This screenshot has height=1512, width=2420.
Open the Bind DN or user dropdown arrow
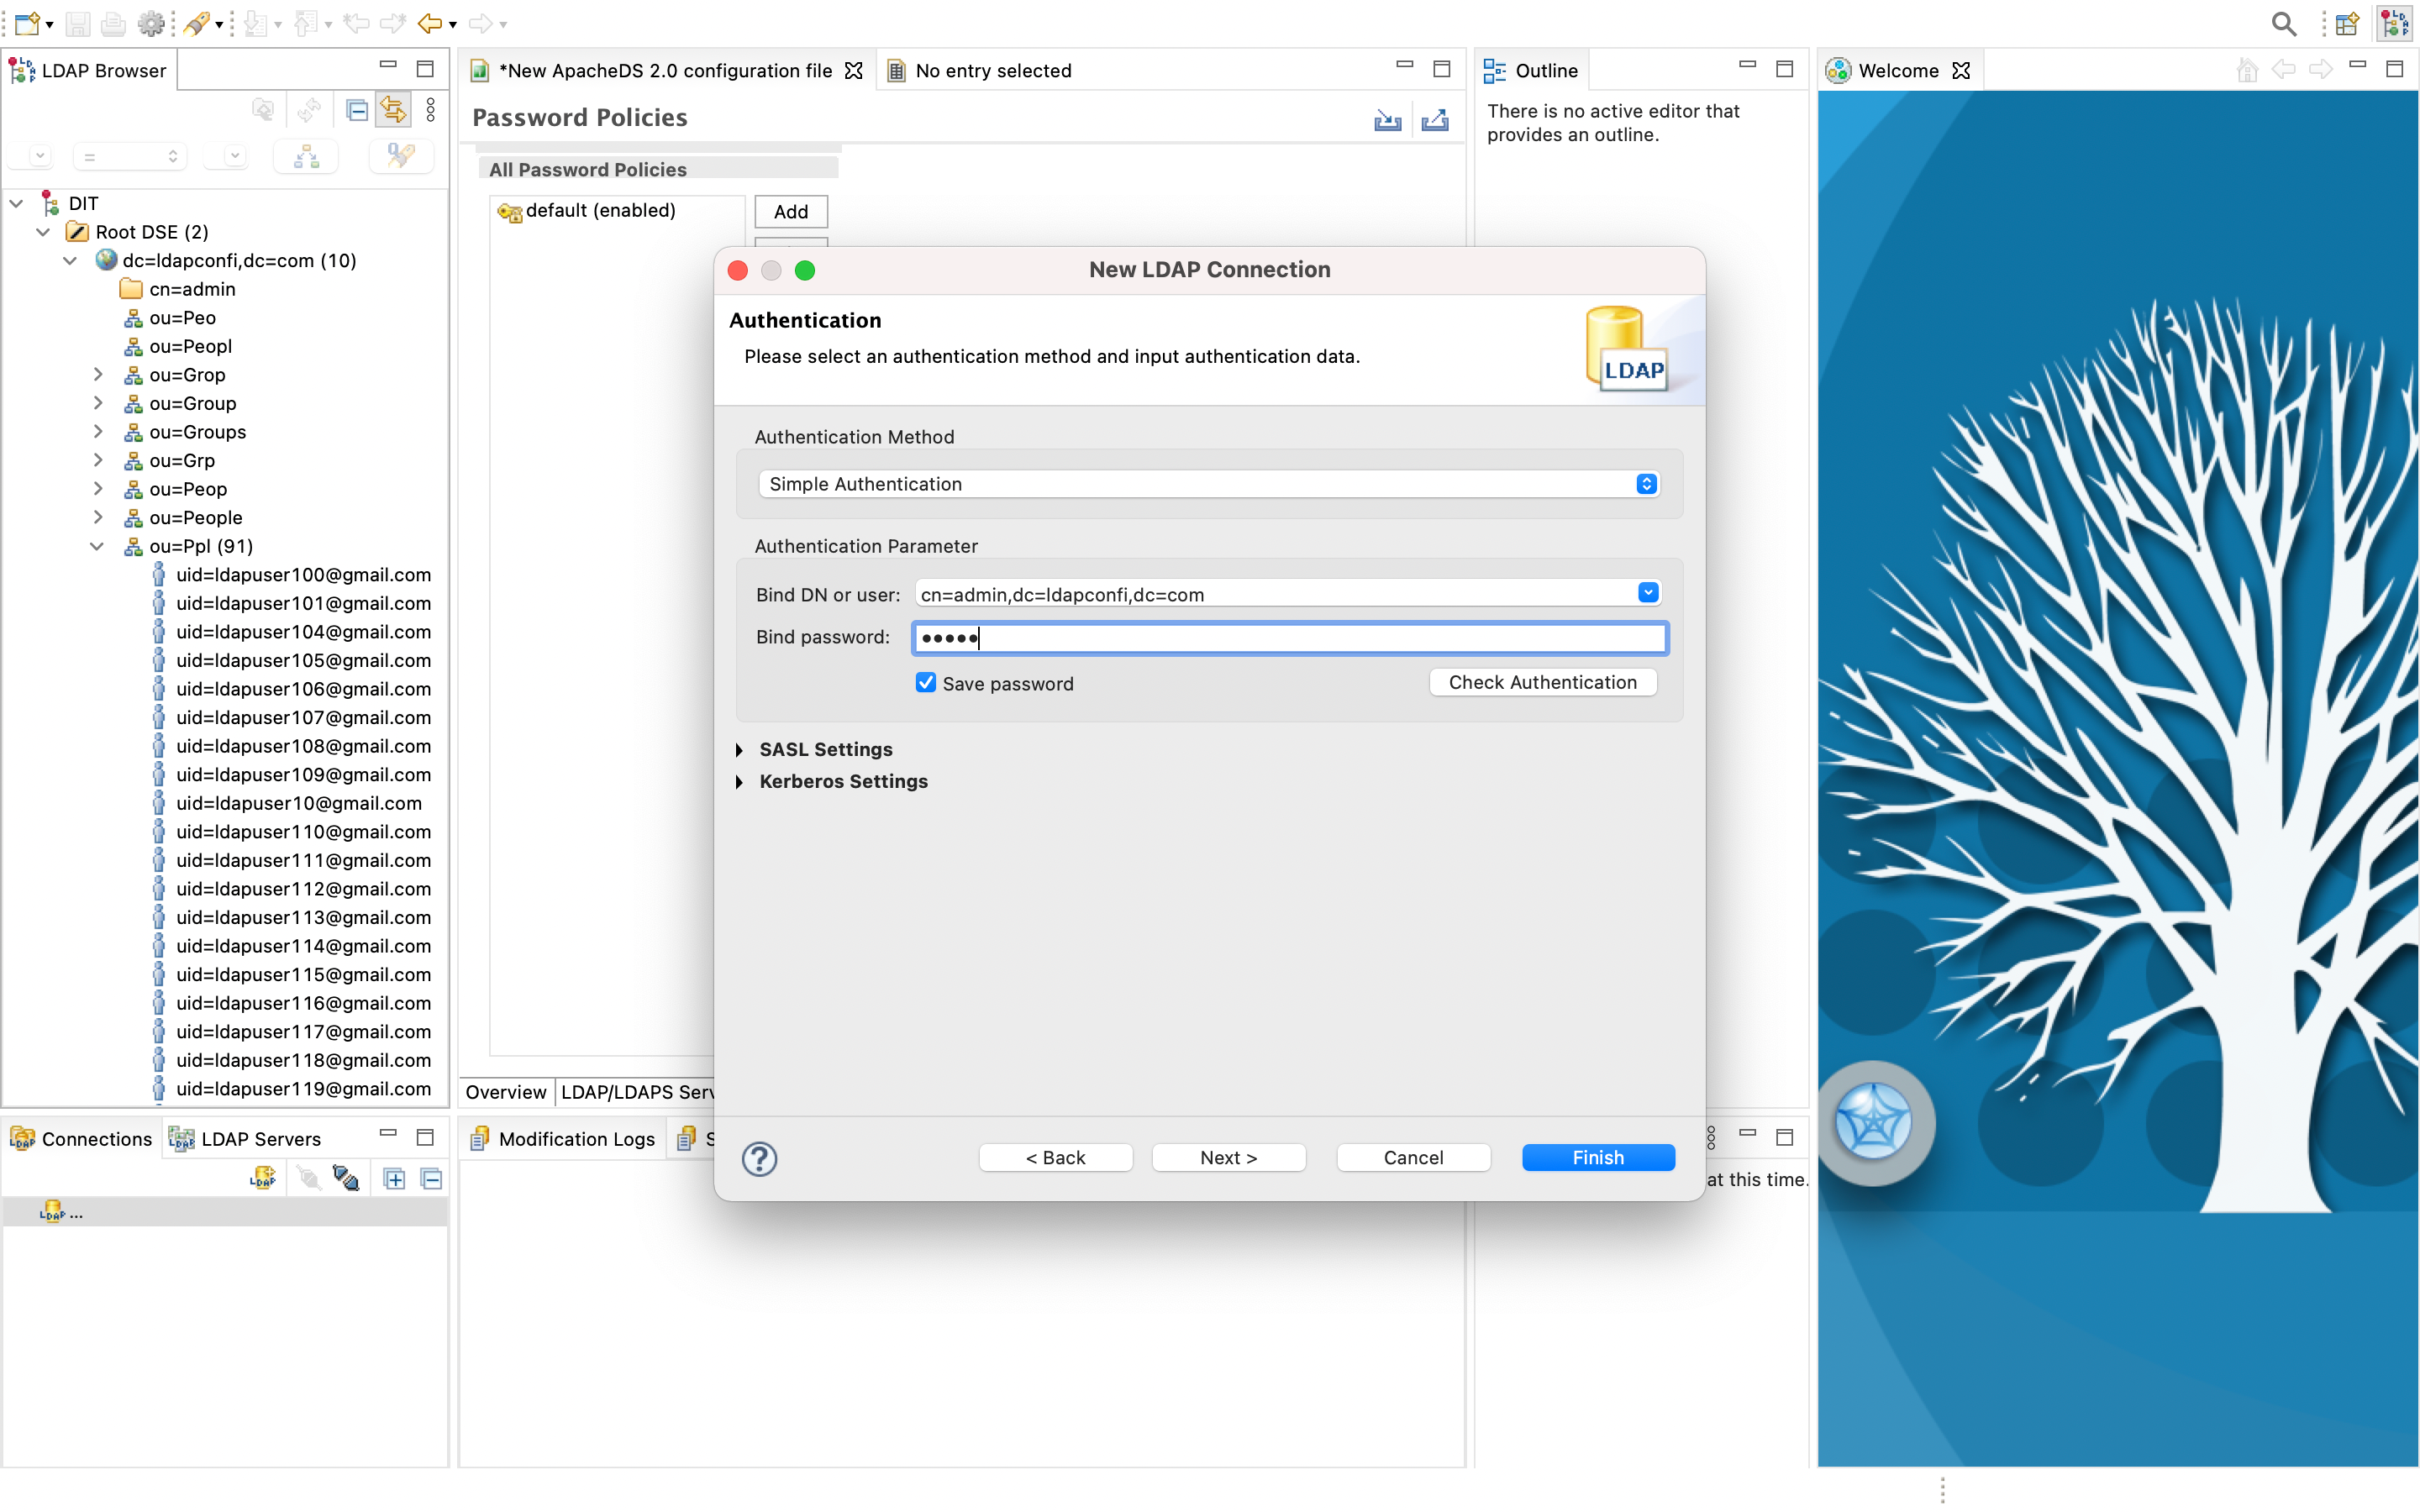[x=1648, y=593]
